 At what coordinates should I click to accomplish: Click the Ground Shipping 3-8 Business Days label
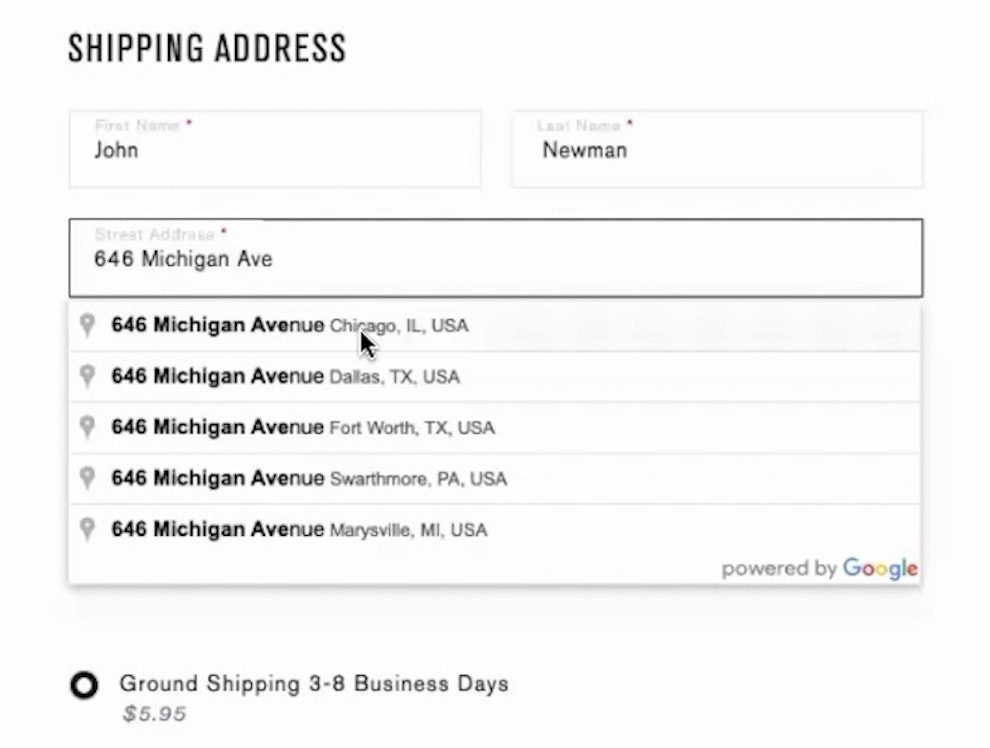coord(314,684)
